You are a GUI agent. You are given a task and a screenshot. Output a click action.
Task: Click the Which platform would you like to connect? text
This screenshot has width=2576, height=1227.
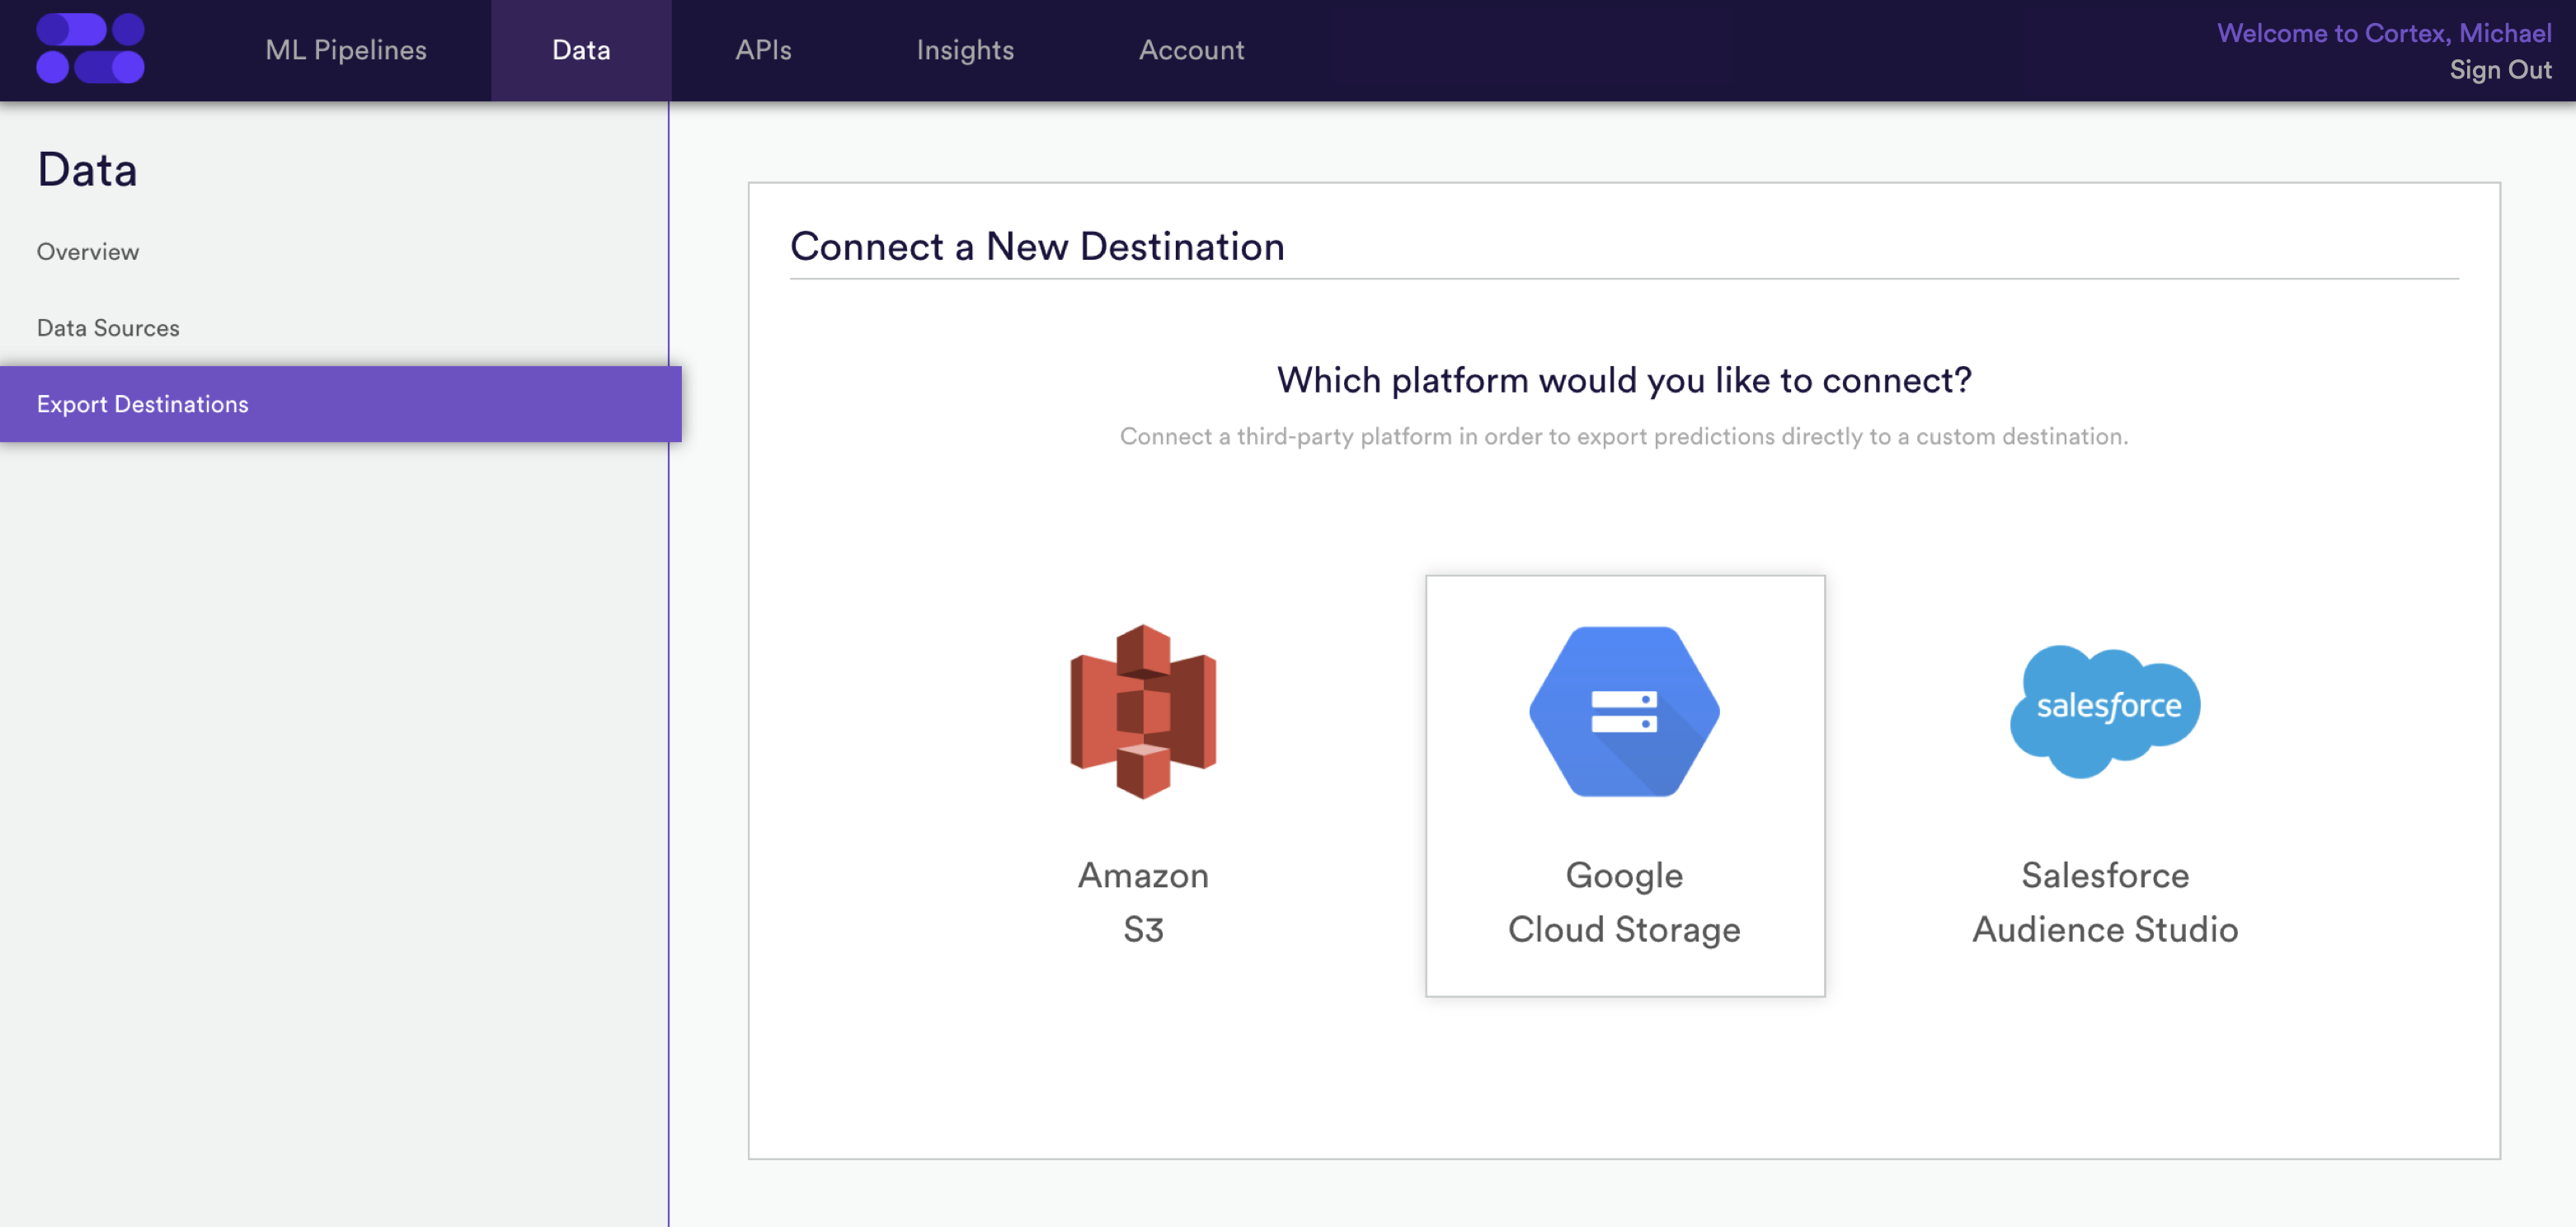pos(1624,380)
